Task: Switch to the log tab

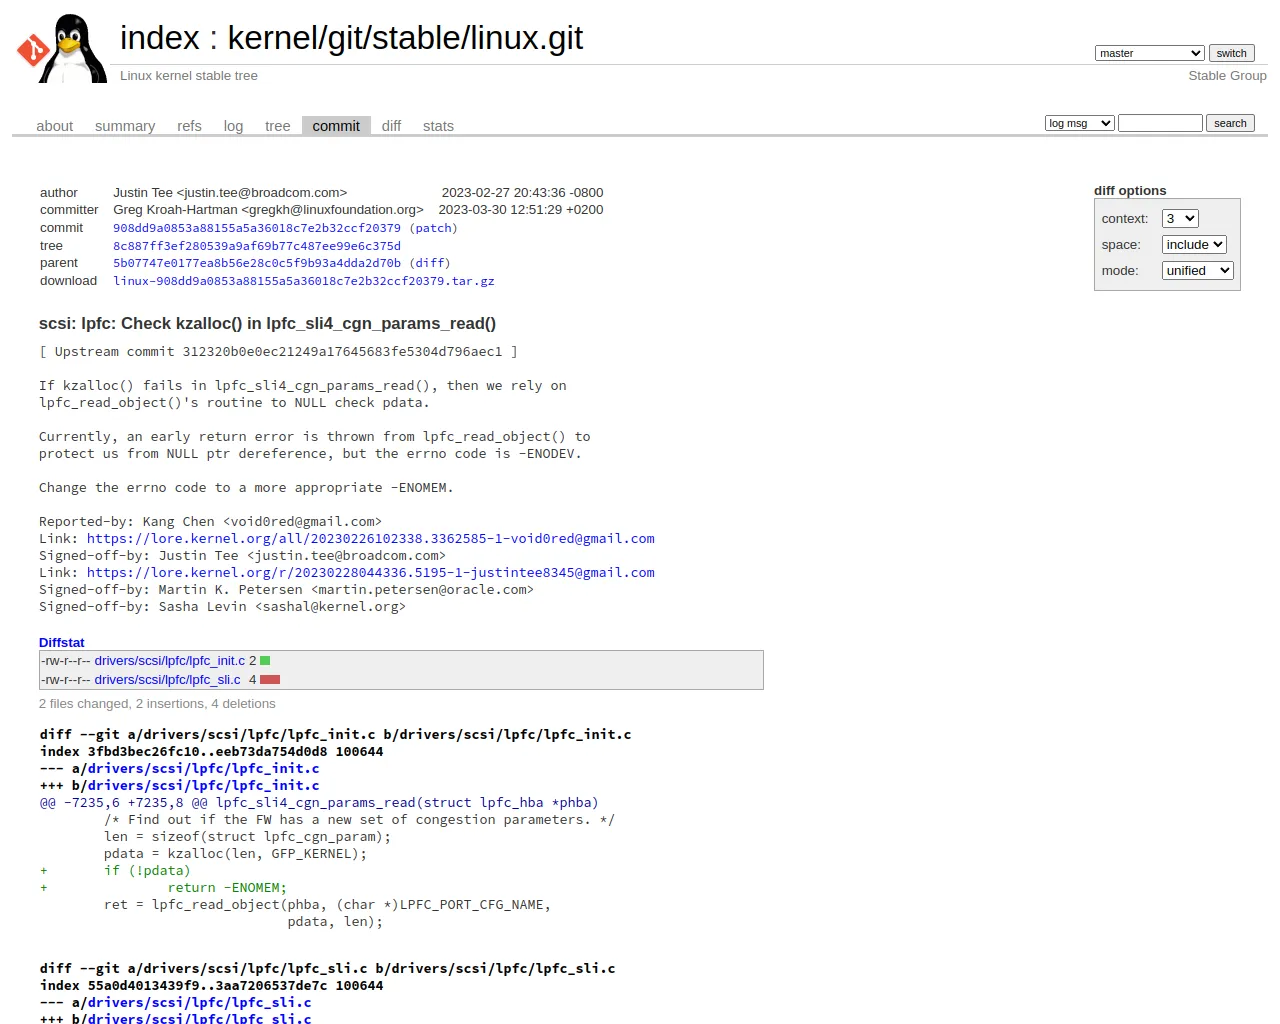Action: pyautogui.click(x=233, y=126)
